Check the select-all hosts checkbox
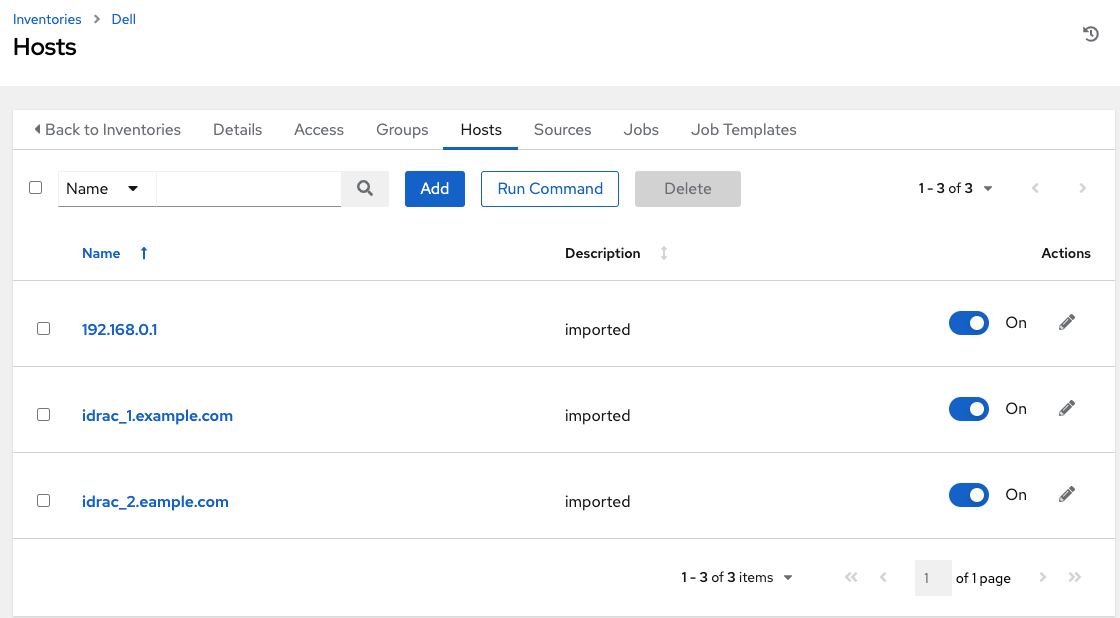The image size is (1120, 618). pyautogui.click(x=36, y=188)
